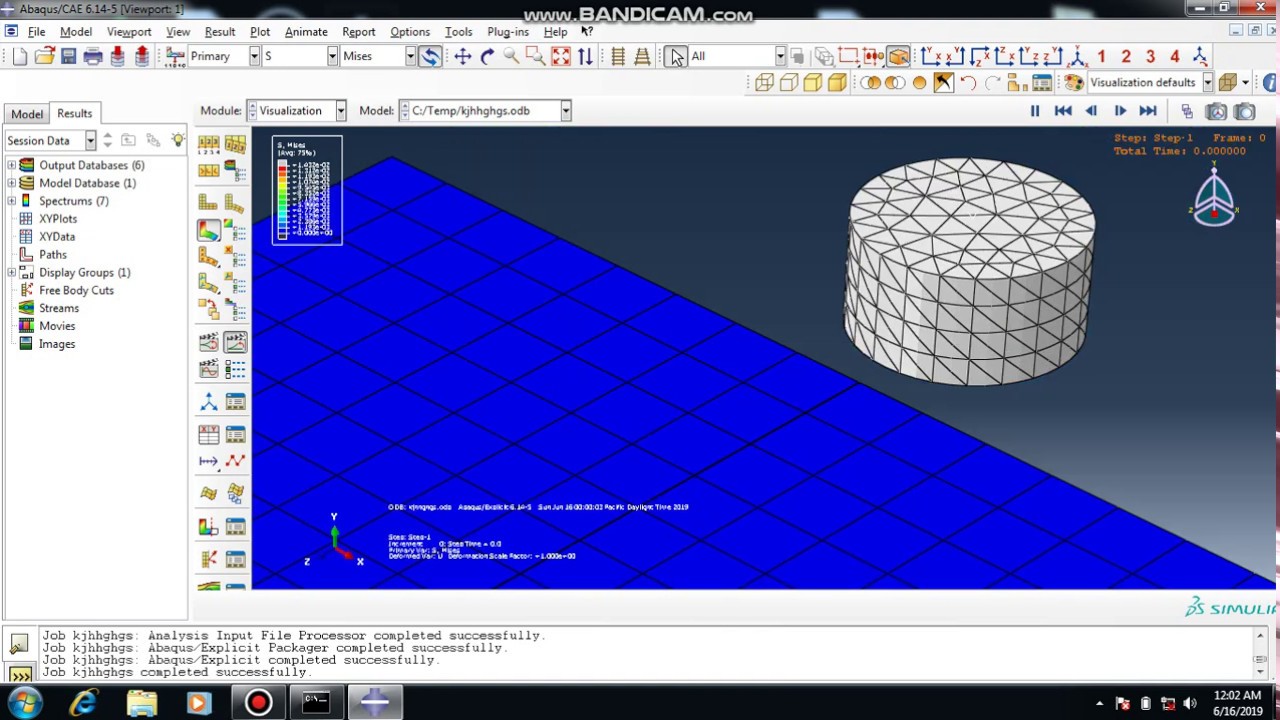Select the Box zoom tool
Image resolution: width=1280 pixels, height=720 pixels.
point(536,57)
